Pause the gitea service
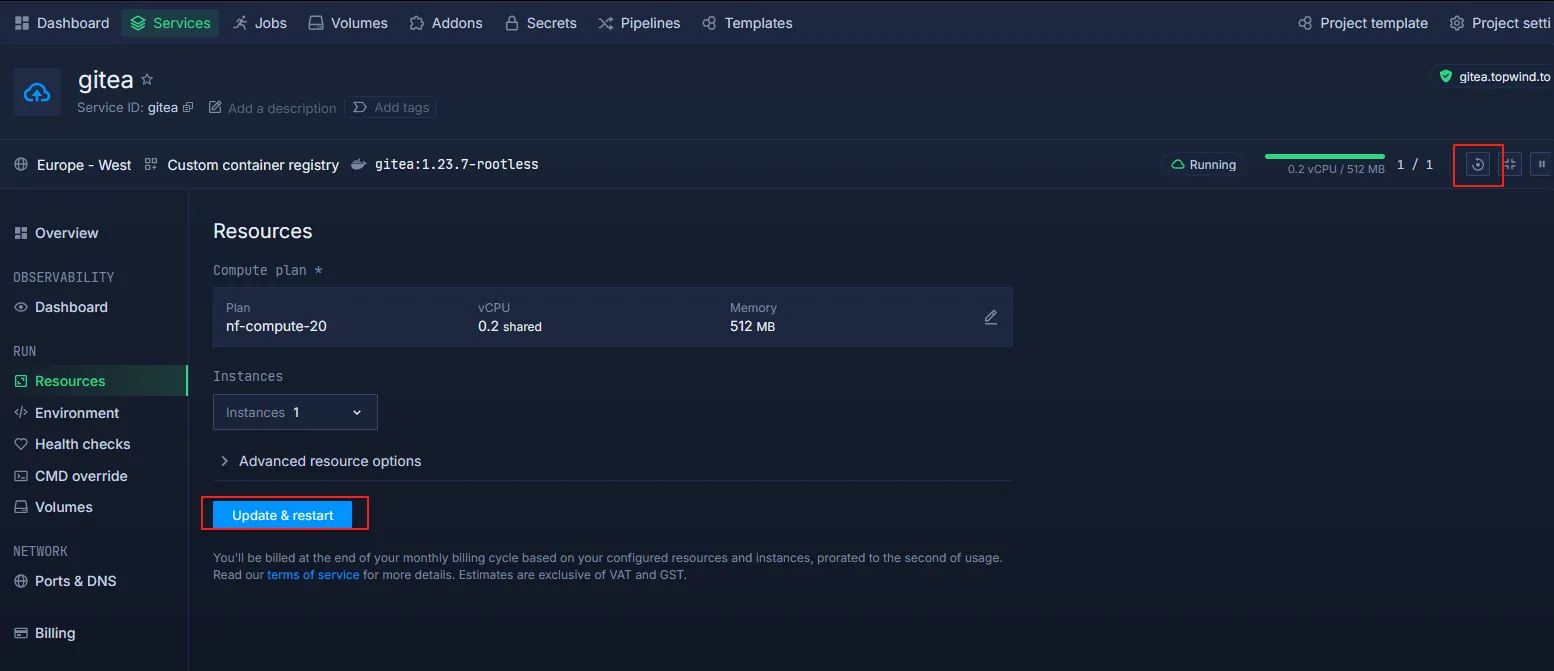The width and height of the screenshot is (1554, 671). pos(1543,164)
